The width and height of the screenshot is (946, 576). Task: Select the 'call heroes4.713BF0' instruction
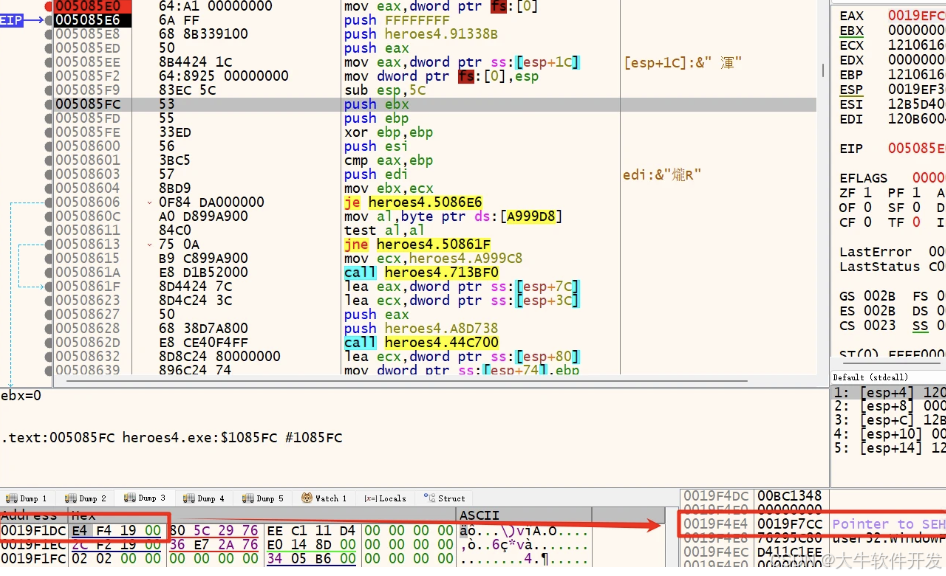point(421,272)
